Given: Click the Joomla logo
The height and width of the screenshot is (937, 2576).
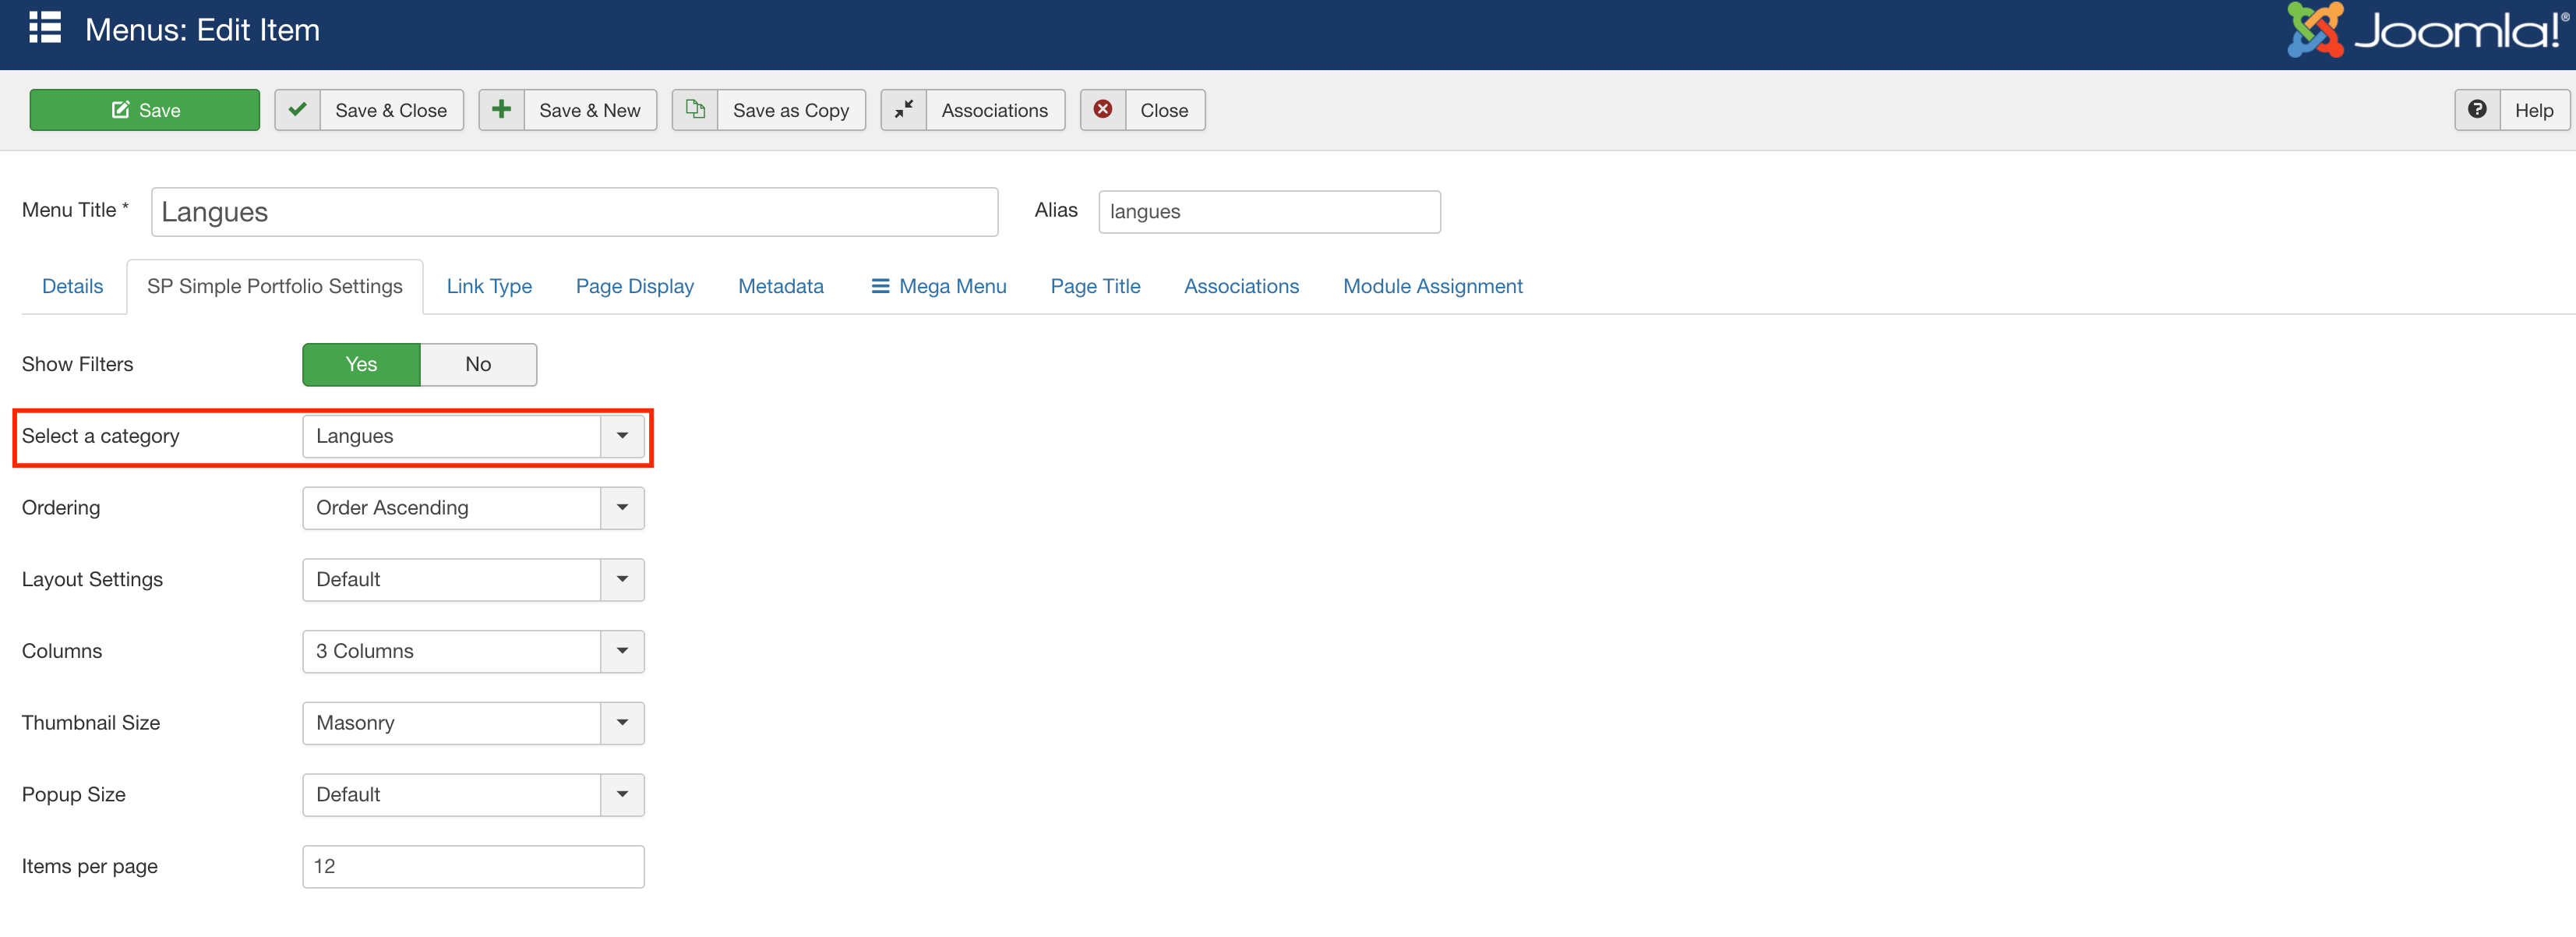Looking at the screenshot, I should click(x=2425, y=30).
